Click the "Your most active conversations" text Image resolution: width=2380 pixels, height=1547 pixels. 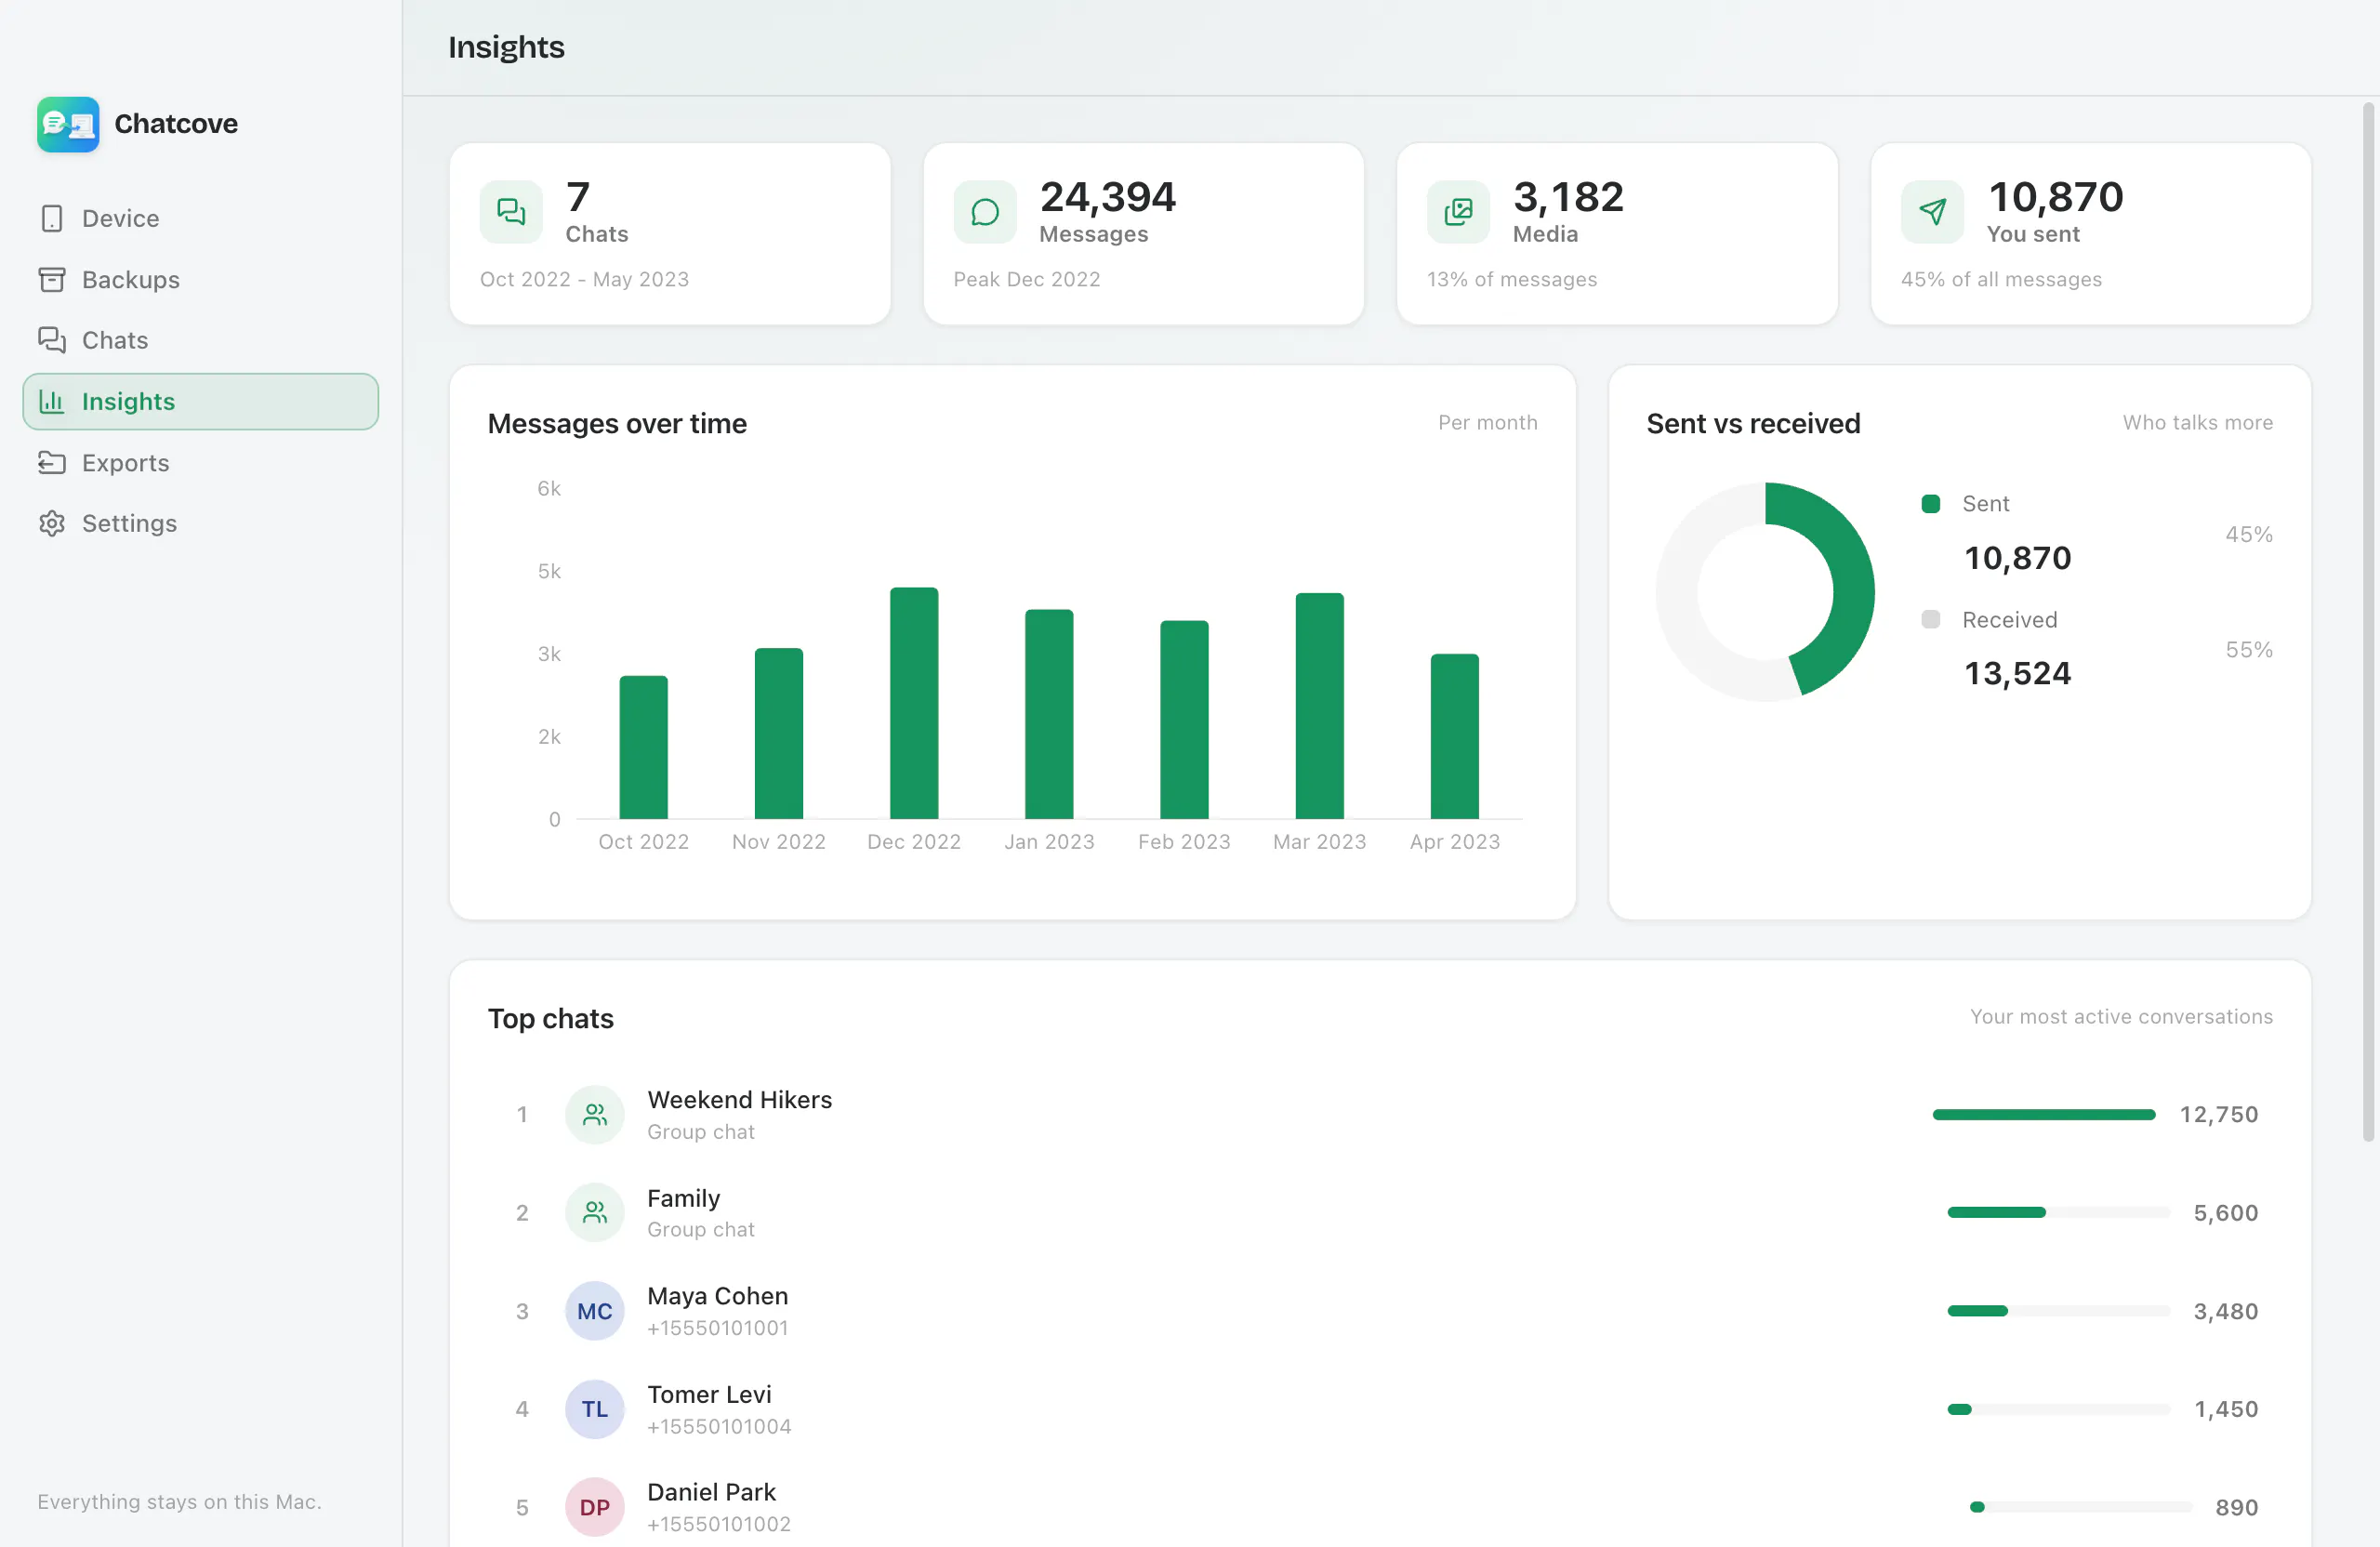coord(2121,1016)
